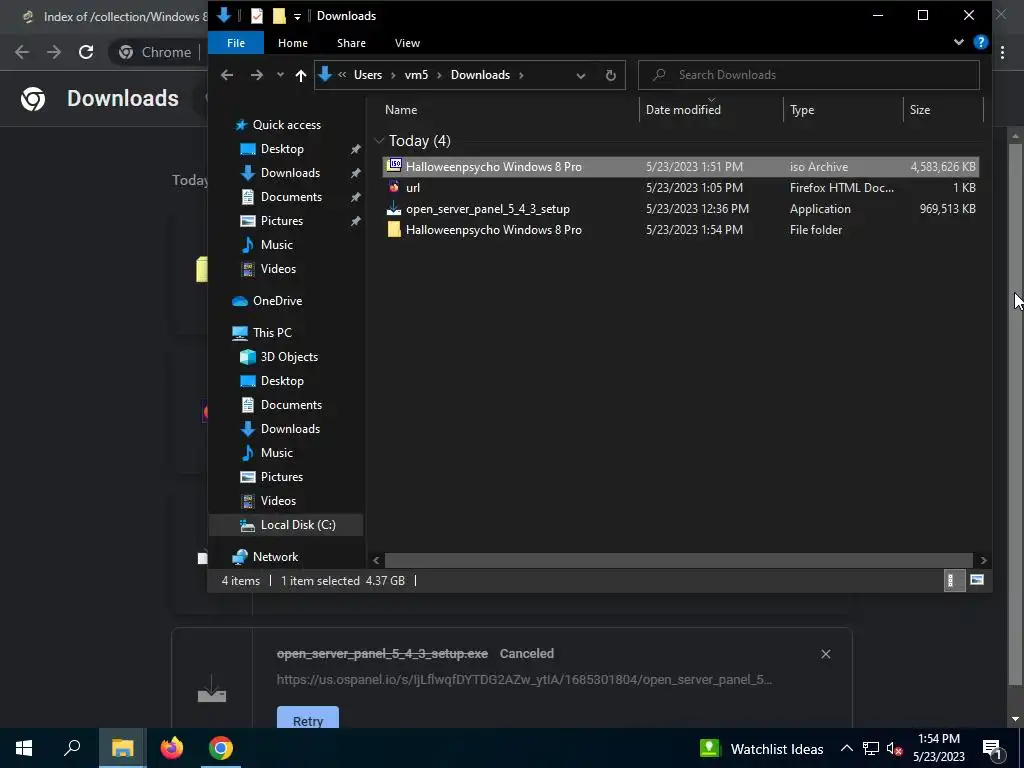Show hidden system tray icons

coord(846,748)
